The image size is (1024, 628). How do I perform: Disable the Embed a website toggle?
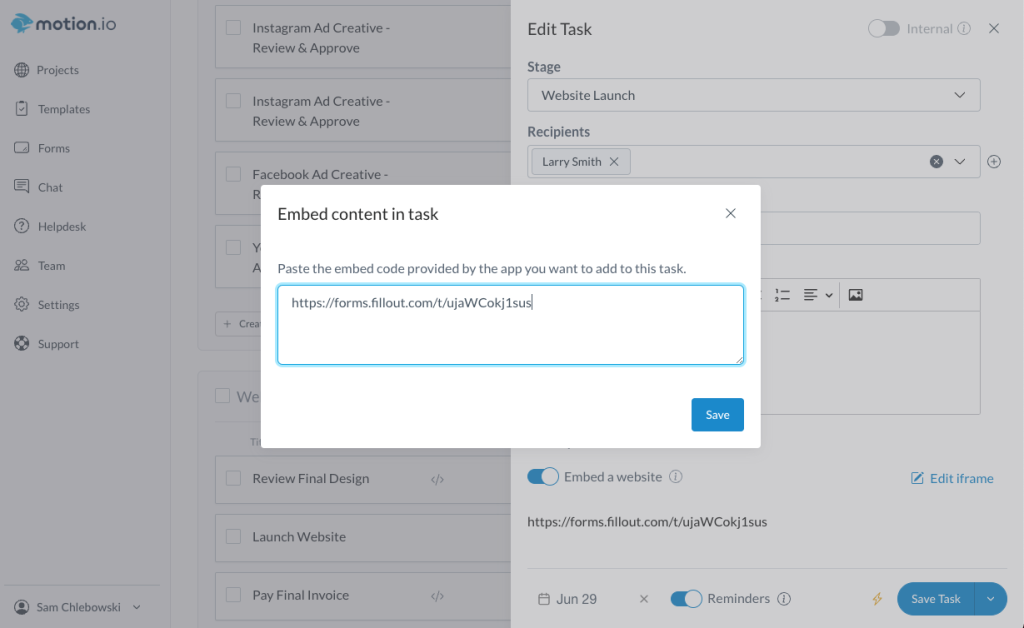(543, 477)
